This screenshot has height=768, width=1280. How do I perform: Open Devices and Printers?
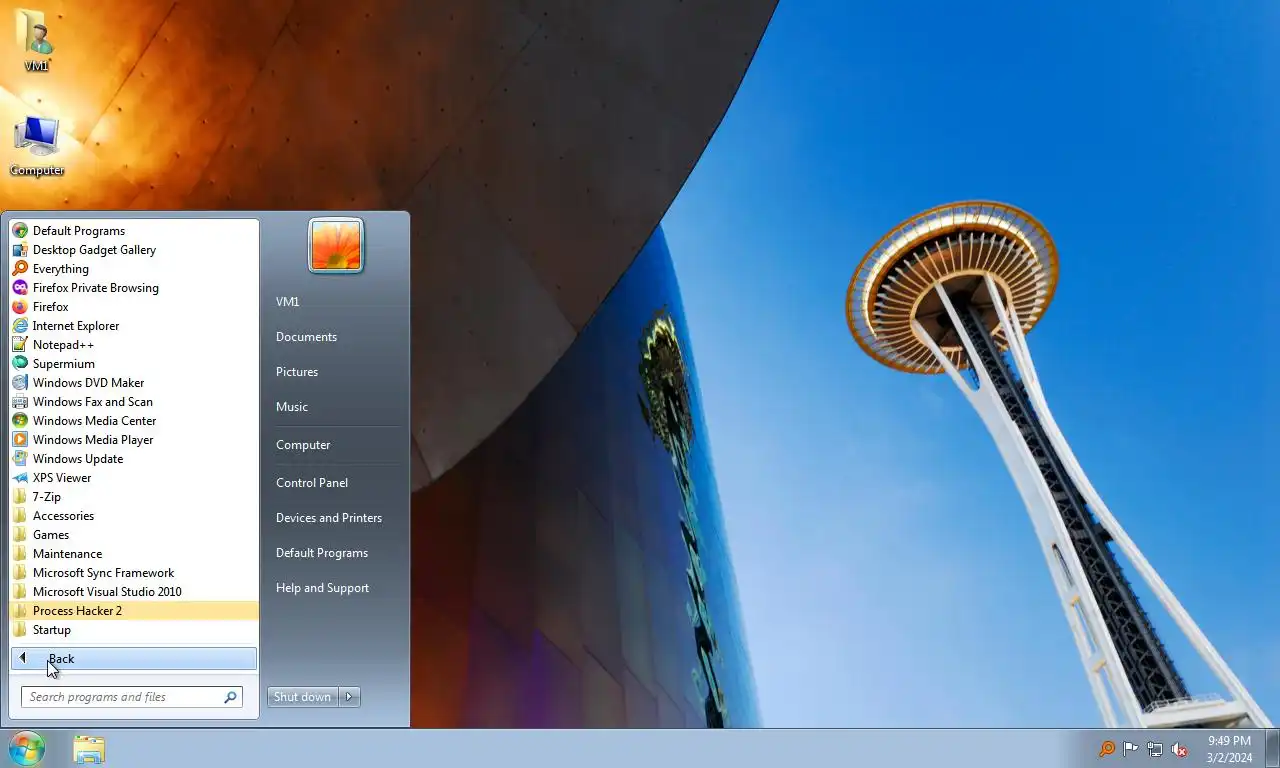pos(336,518)
